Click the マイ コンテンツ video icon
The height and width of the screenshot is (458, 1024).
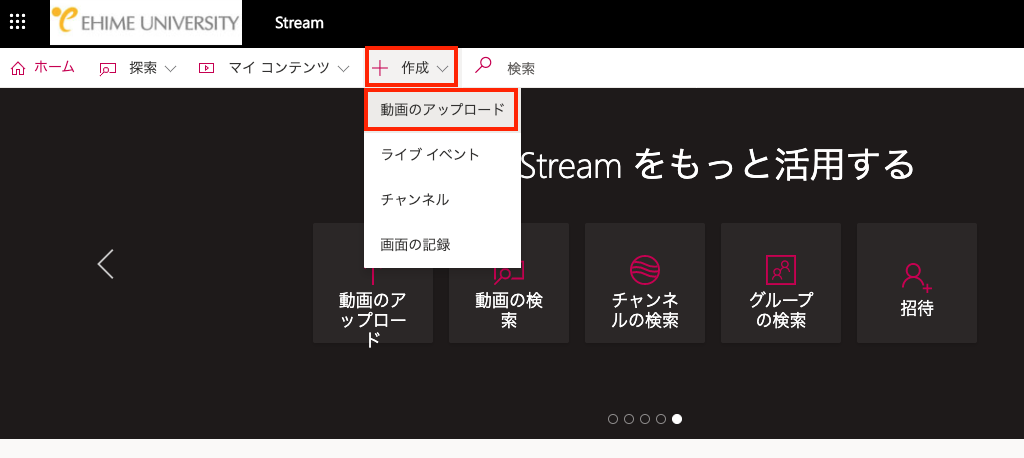click(206, 68)
